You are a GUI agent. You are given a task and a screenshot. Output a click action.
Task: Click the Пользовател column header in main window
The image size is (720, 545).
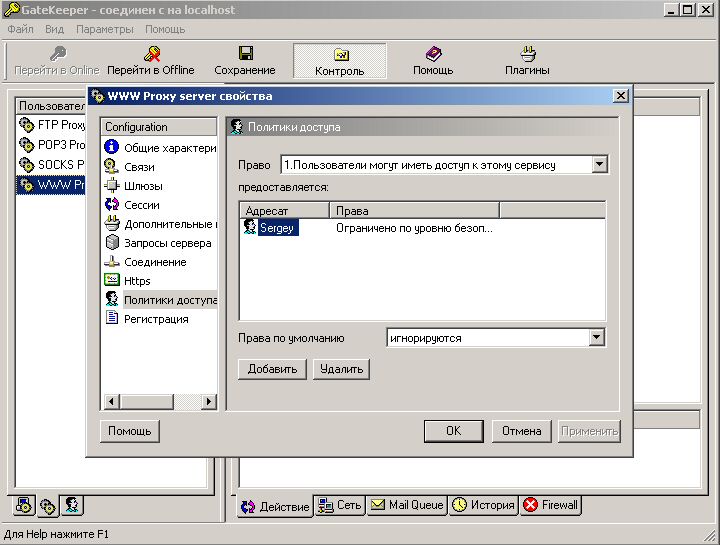coord(51,106)
